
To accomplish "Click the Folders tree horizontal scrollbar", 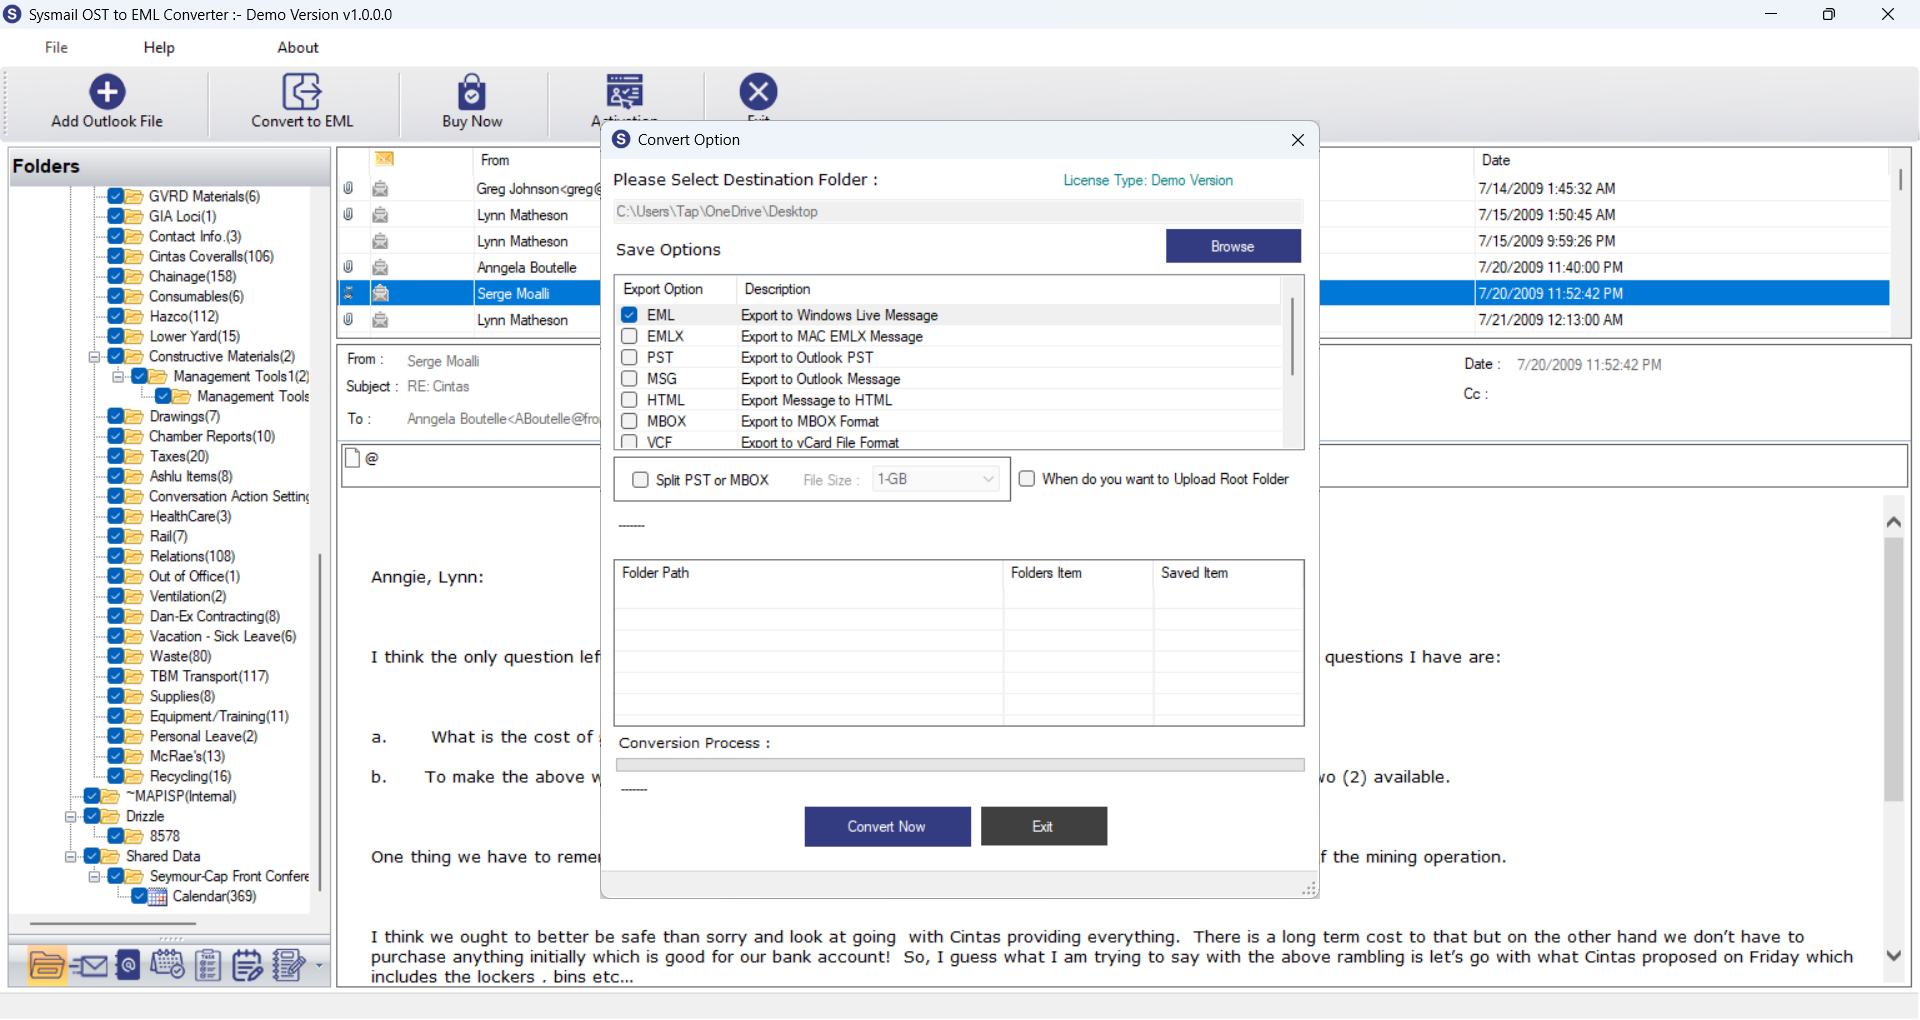I will (113, 924).
